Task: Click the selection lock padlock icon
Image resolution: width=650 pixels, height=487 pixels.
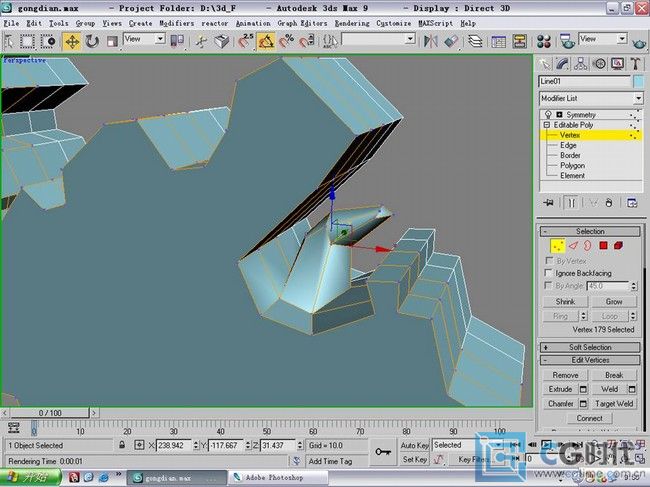Action: coord(122,445)
